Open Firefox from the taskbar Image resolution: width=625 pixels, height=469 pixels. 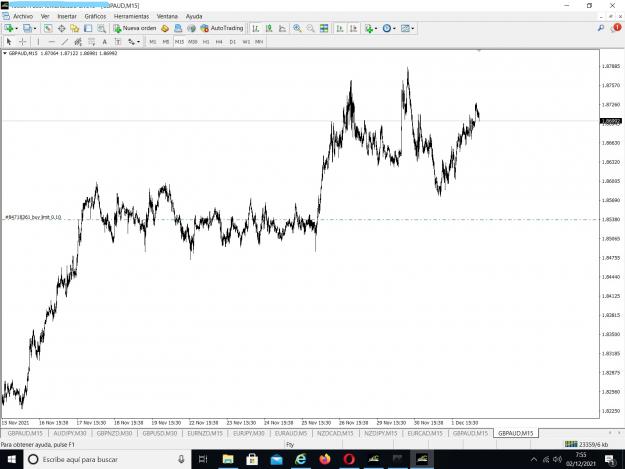(x=325, y=459)
